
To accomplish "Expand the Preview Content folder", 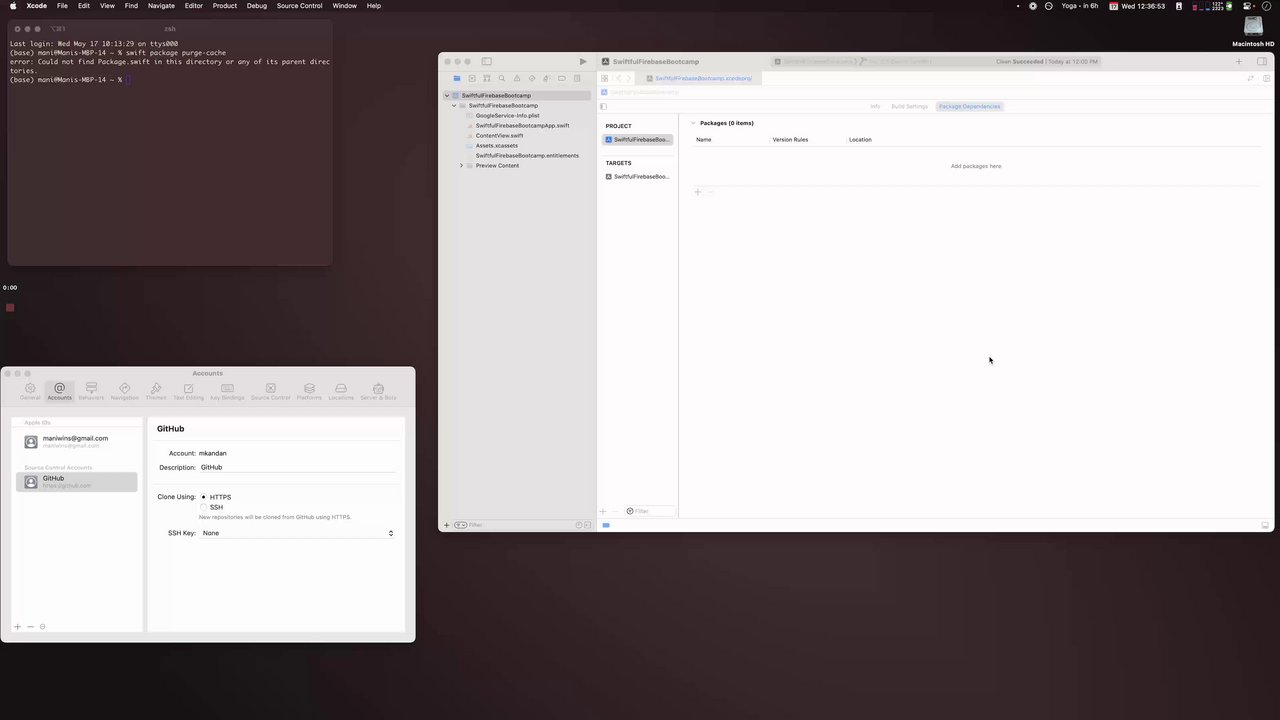I will click(461, 166).
